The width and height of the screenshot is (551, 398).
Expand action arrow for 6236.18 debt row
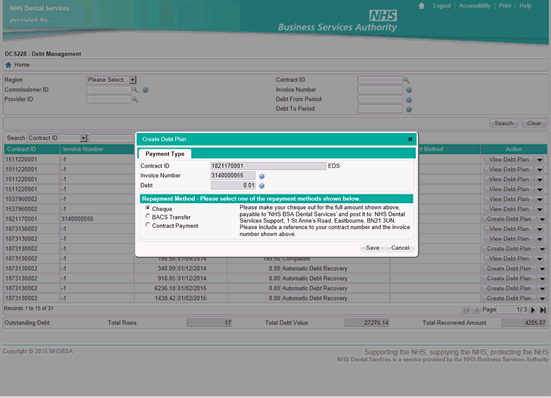point(542,288)
